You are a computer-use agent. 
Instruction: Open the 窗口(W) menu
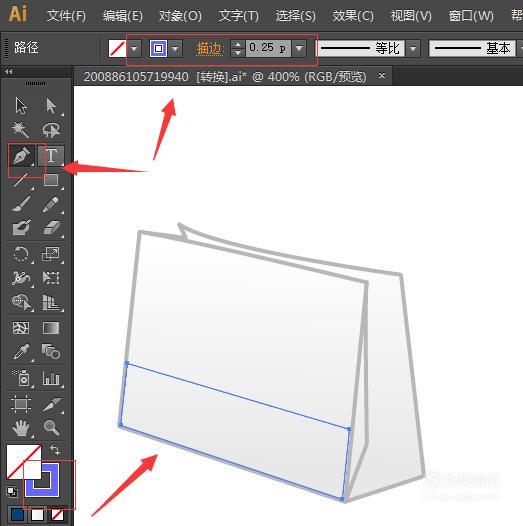click(471, 15)
